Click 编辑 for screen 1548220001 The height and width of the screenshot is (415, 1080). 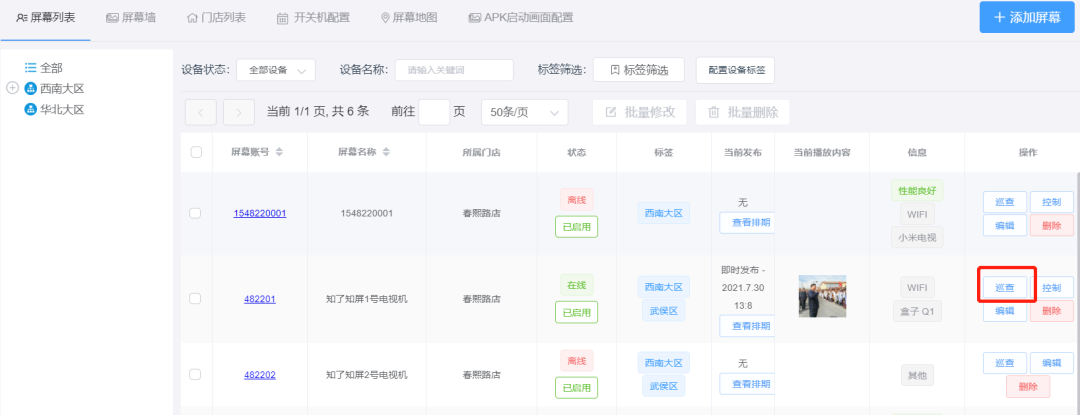pos(1005,225)
